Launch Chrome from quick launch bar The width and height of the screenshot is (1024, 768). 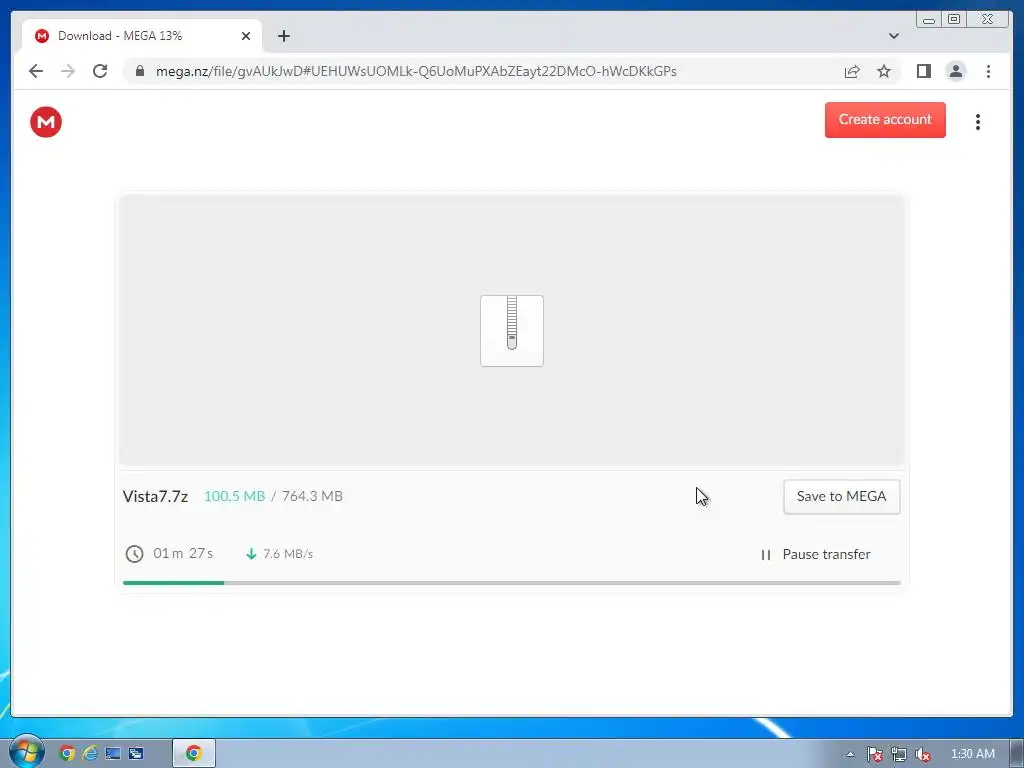(67, 754)
